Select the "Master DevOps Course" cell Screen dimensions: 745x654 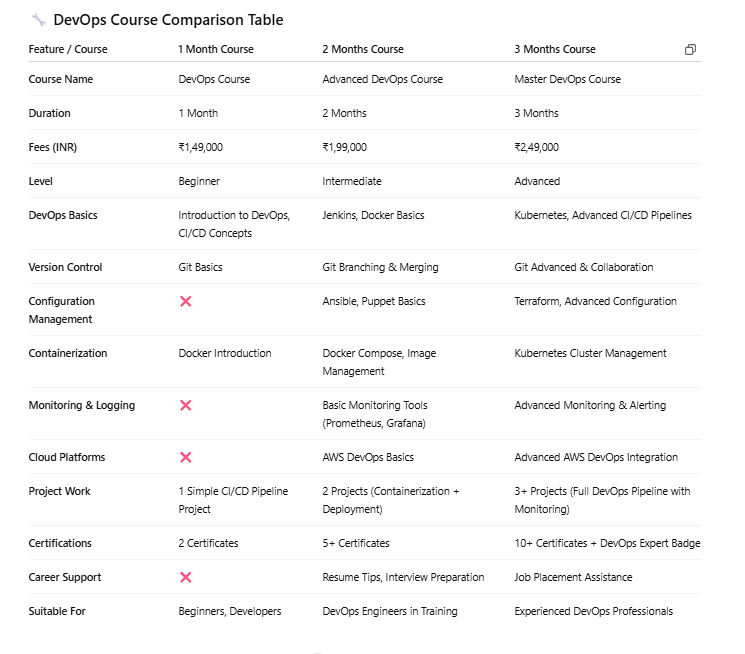[x=567, y=79]
